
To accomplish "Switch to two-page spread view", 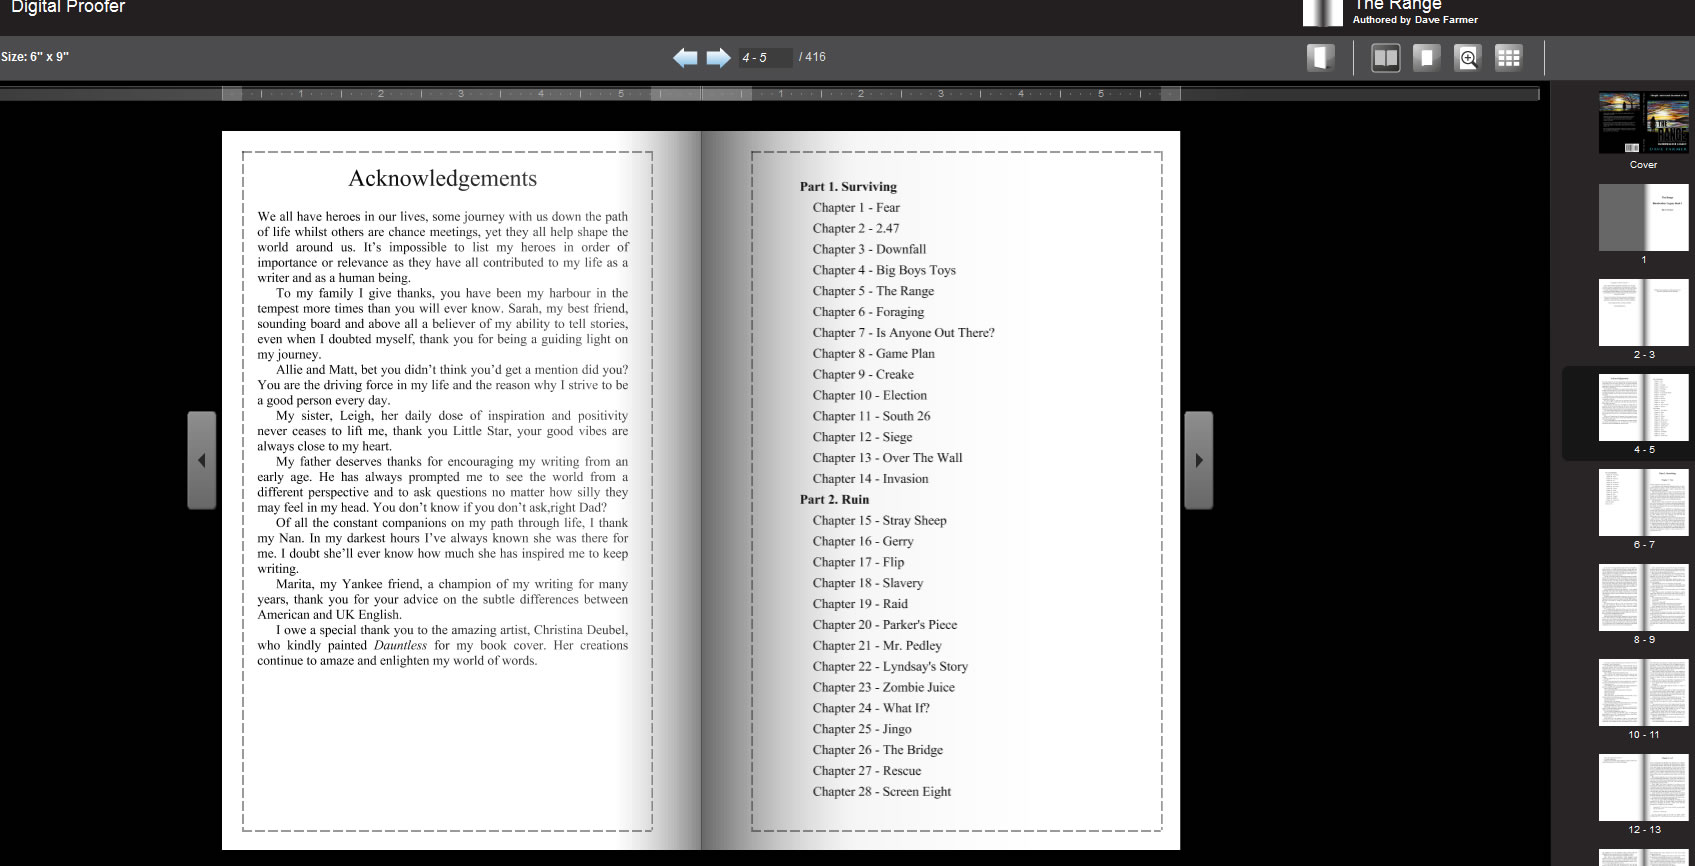I will 1385,58.
